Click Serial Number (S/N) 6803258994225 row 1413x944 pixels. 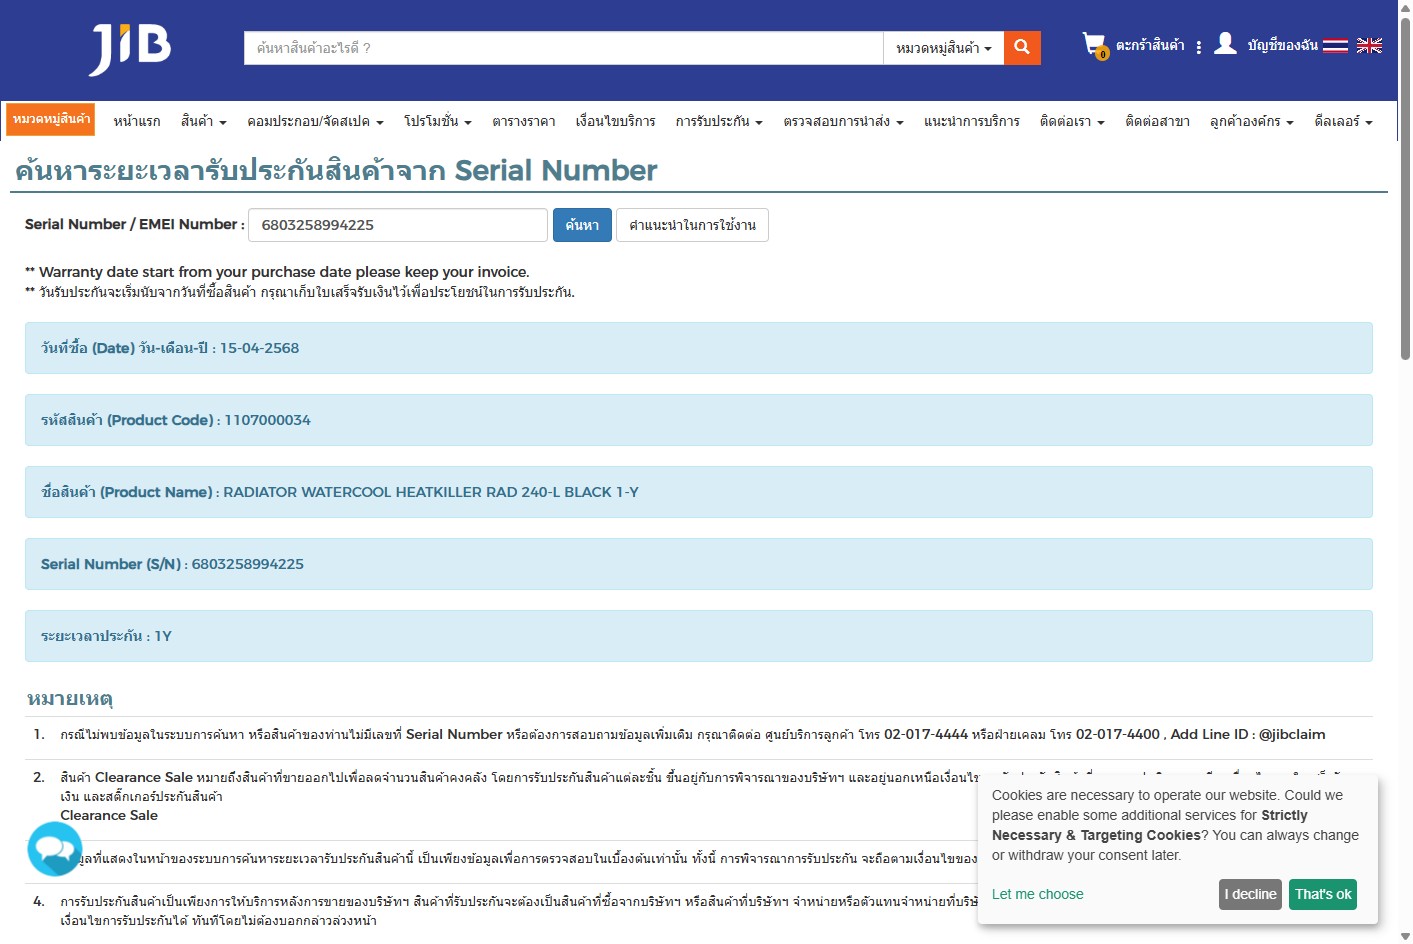click(699, 564)
